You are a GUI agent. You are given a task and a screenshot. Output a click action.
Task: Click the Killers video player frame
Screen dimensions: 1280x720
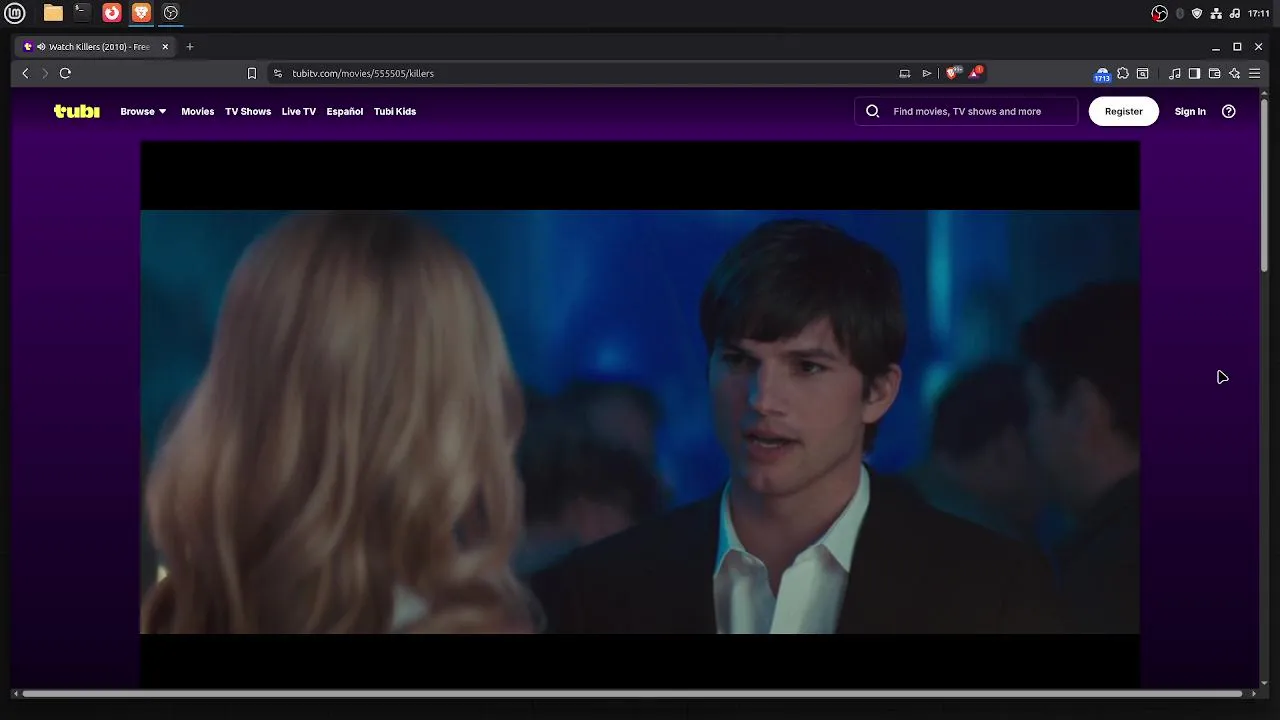[640, 414]
